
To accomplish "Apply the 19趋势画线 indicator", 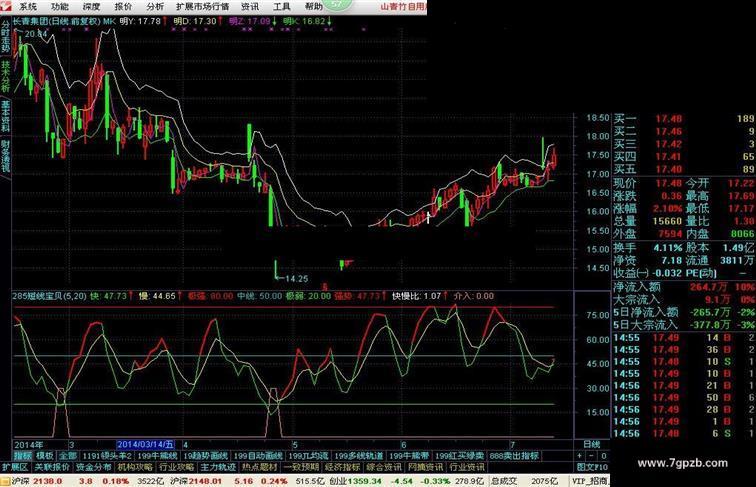I will pos(205,456).
